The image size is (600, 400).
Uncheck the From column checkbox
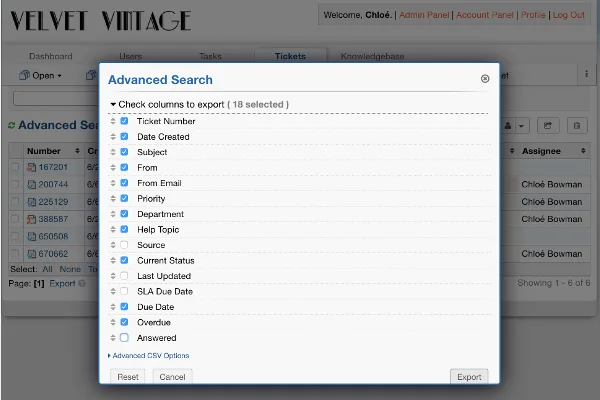coord(124,167)
